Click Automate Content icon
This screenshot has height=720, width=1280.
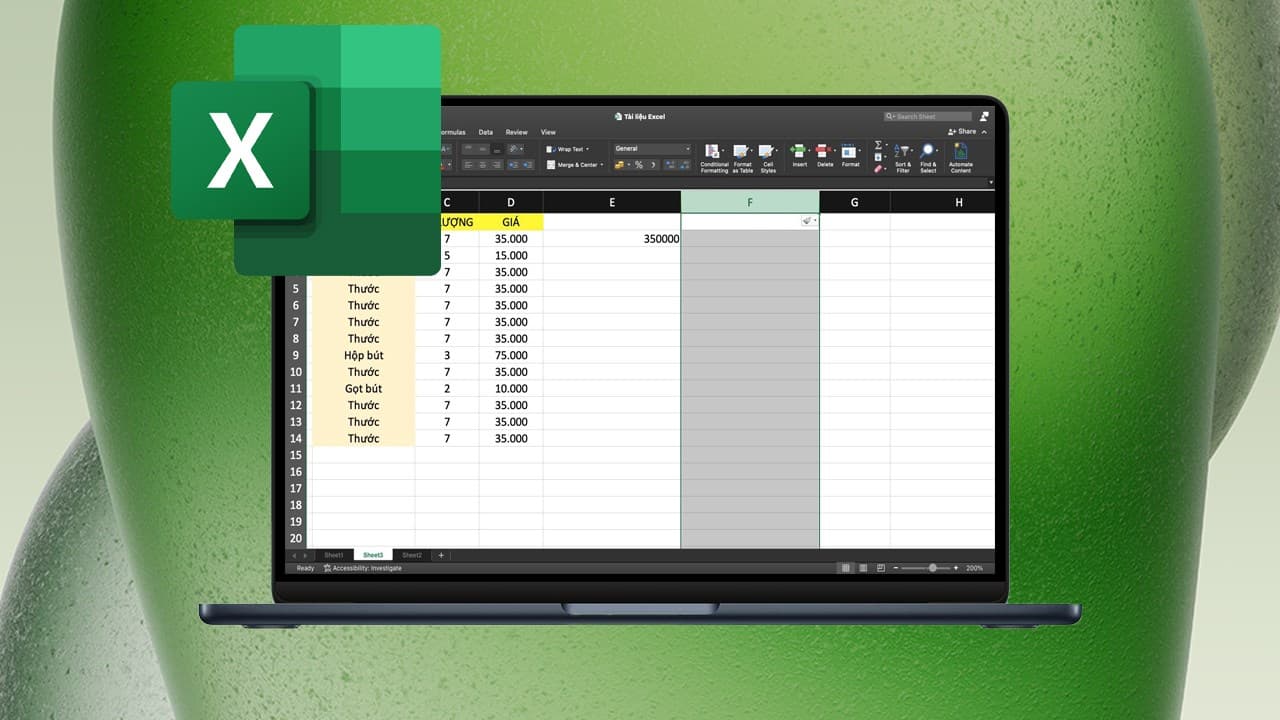[961, 151]
